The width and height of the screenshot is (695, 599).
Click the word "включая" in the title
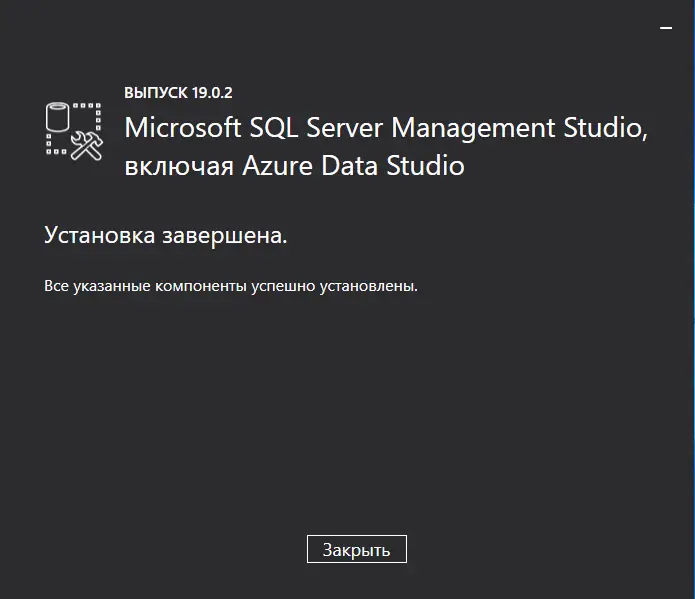click(180, 166)
